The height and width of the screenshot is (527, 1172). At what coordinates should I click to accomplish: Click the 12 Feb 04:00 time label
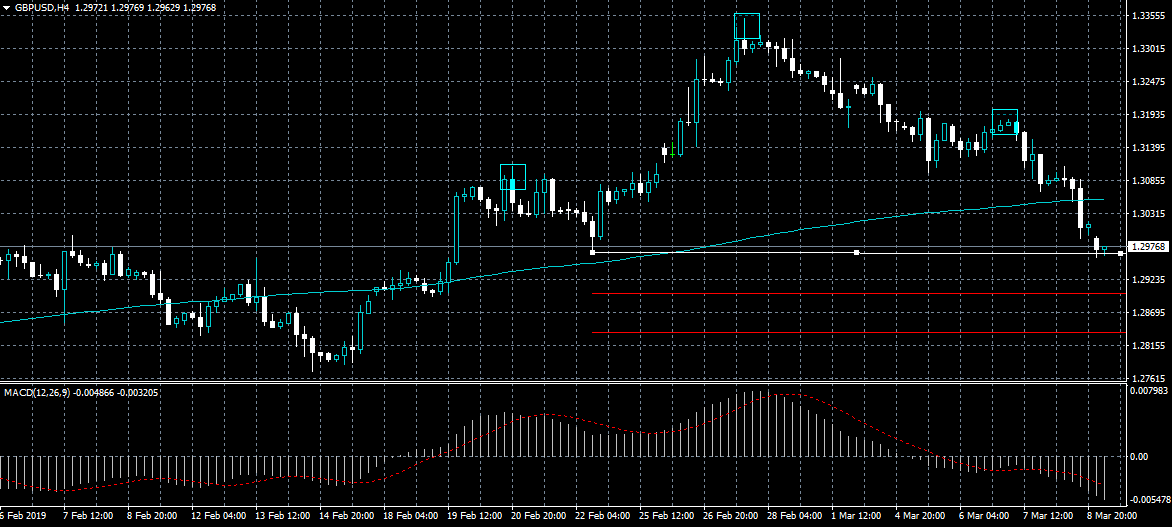[x=218, y=516]
